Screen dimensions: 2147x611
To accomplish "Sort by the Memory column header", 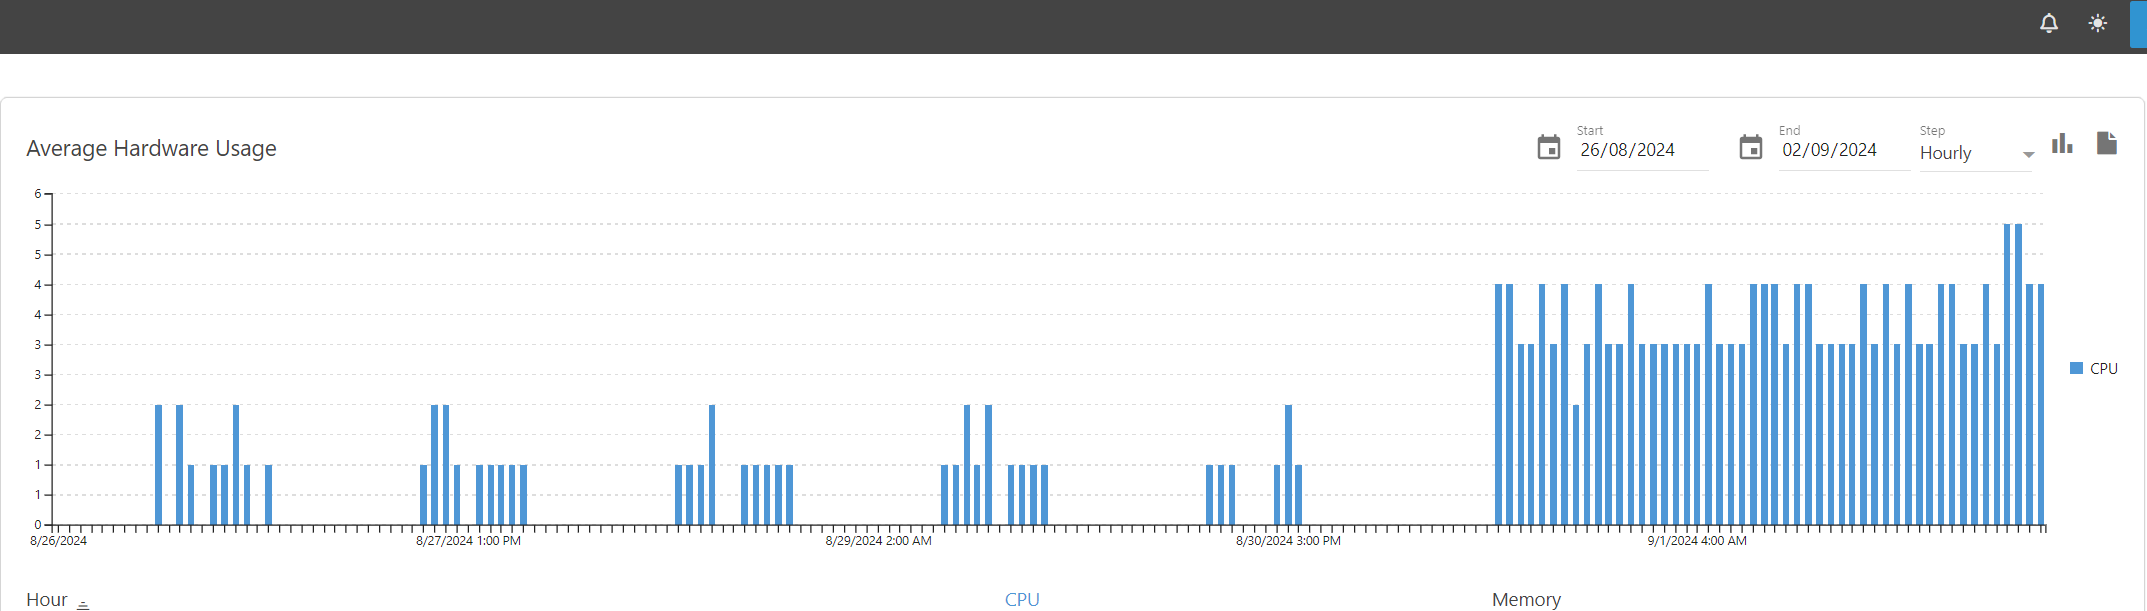I will click(x=1526, y=600).
